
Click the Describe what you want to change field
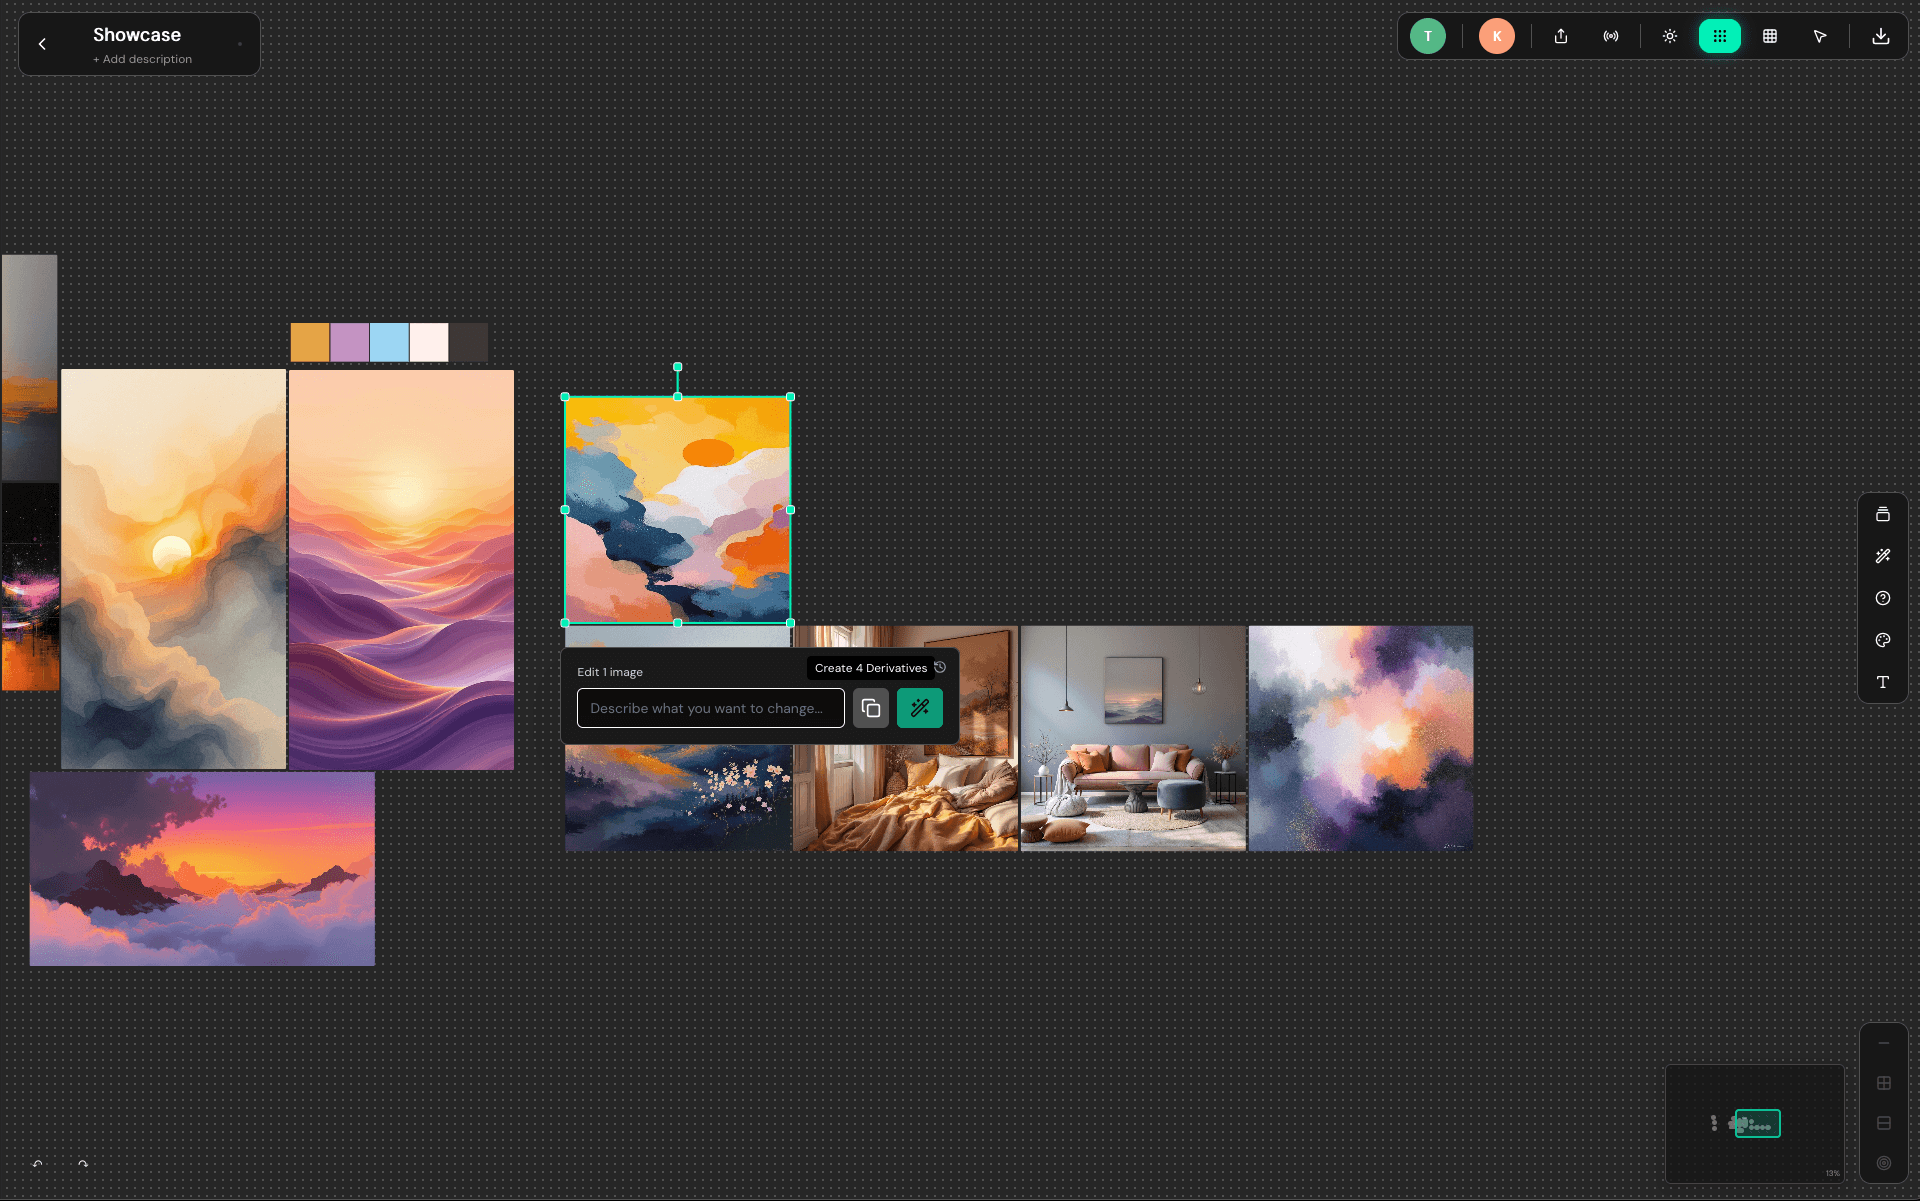point(710,708)
